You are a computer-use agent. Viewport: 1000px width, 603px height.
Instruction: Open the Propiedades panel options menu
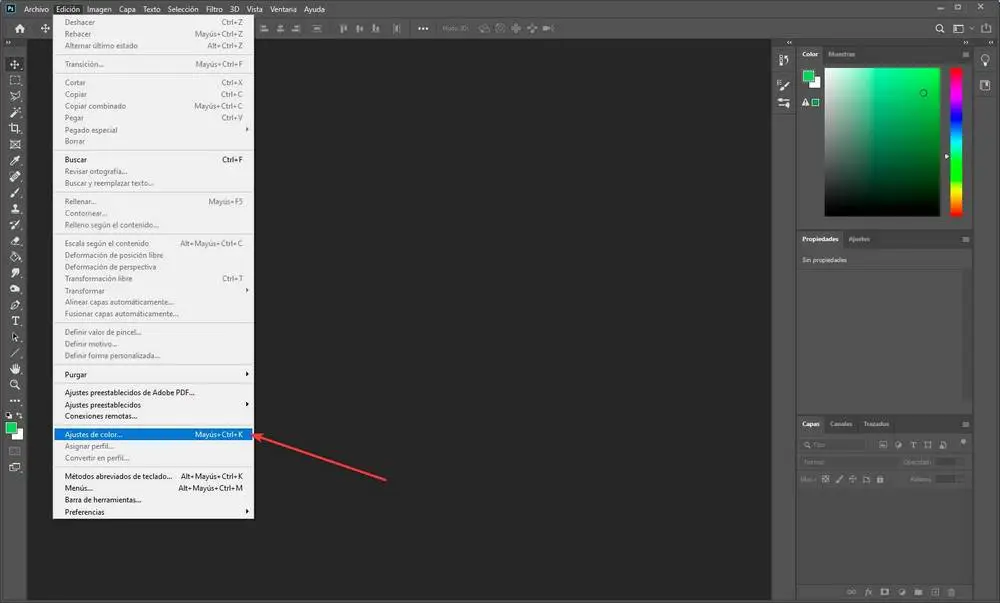966,240
